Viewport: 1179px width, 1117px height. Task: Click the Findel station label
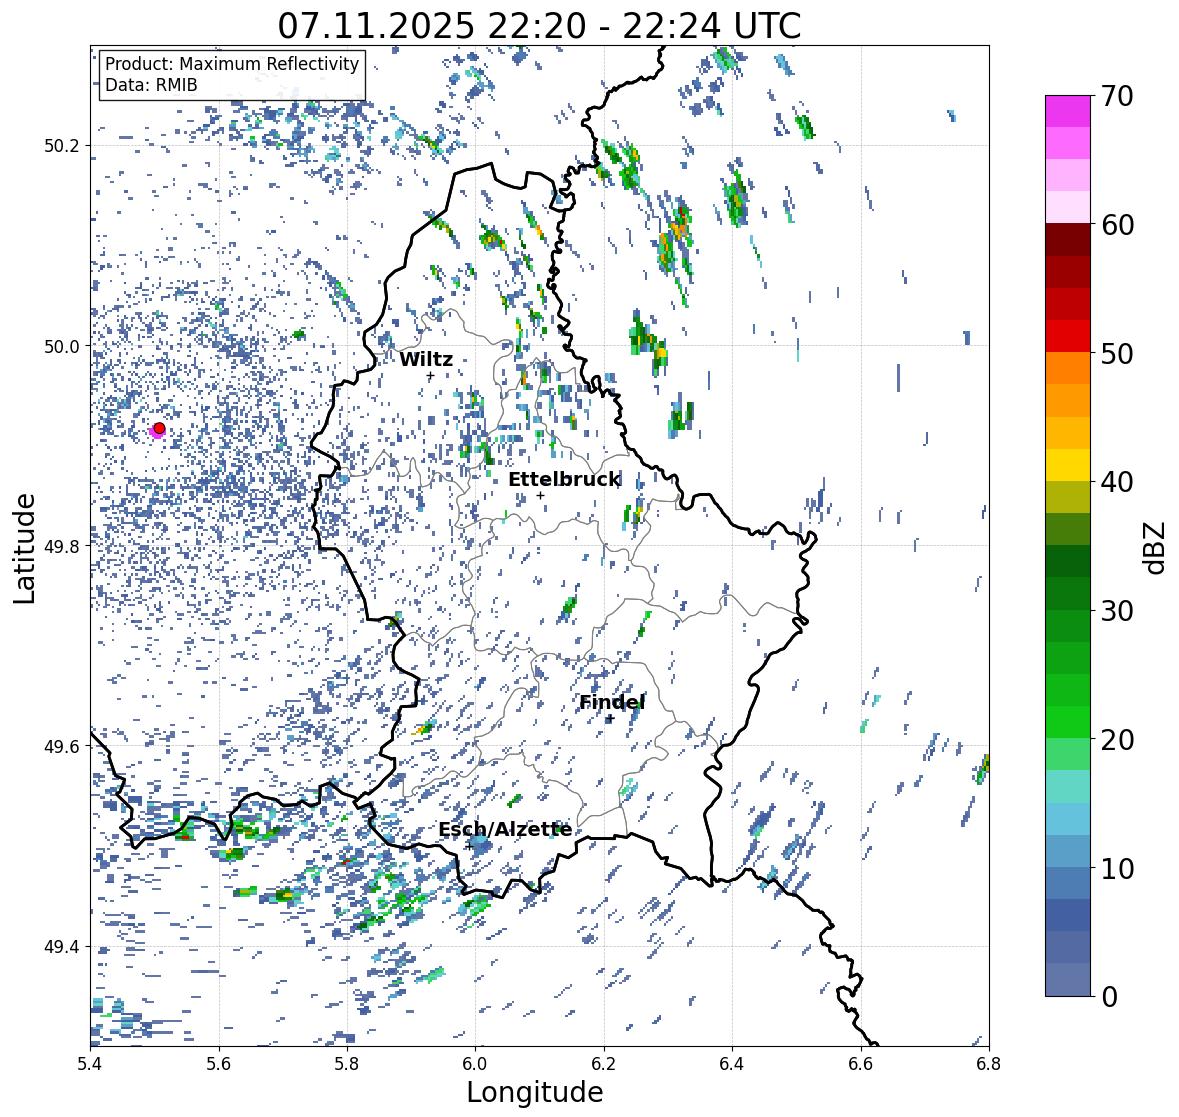(x=611, y=702)
